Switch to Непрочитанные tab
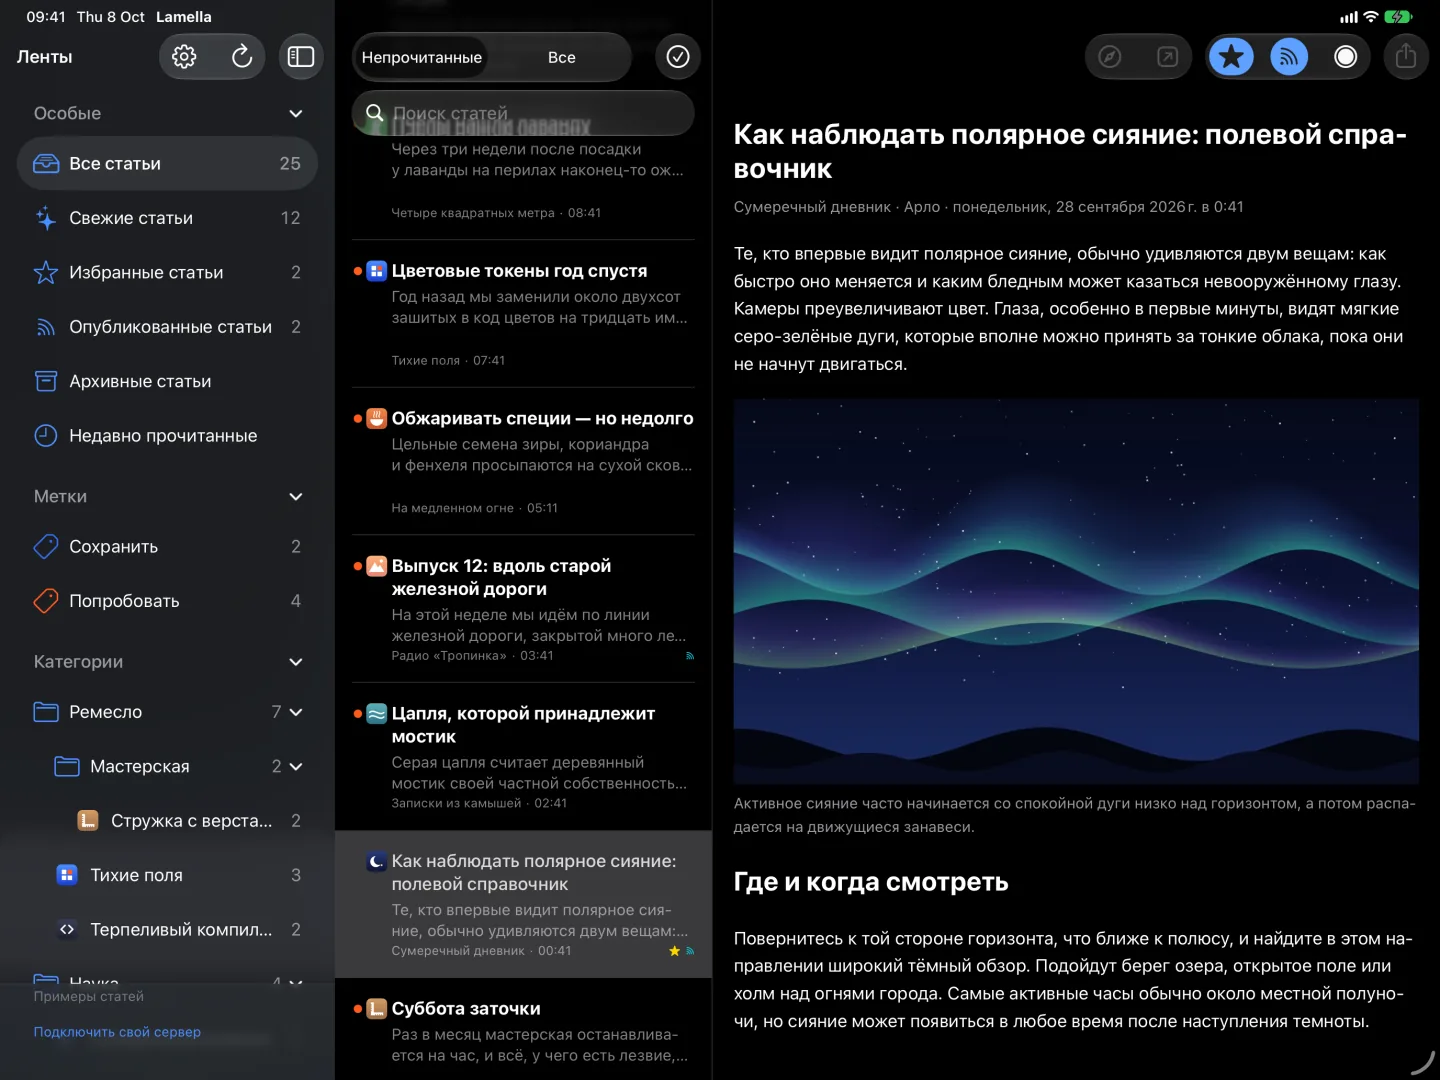This screenshot has width=1440, height=1080. (x=422, y=57)
